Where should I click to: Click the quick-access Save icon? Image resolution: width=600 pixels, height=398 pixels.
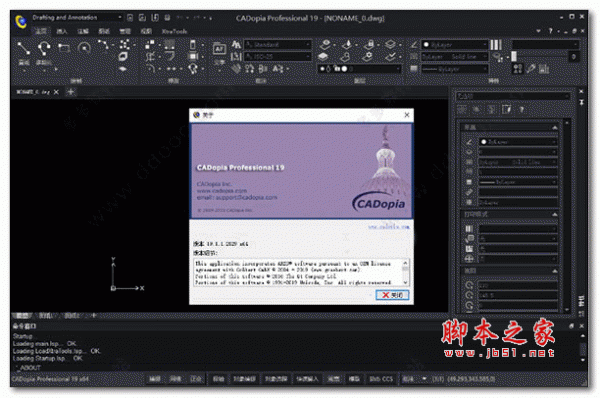tap(155, 18)
